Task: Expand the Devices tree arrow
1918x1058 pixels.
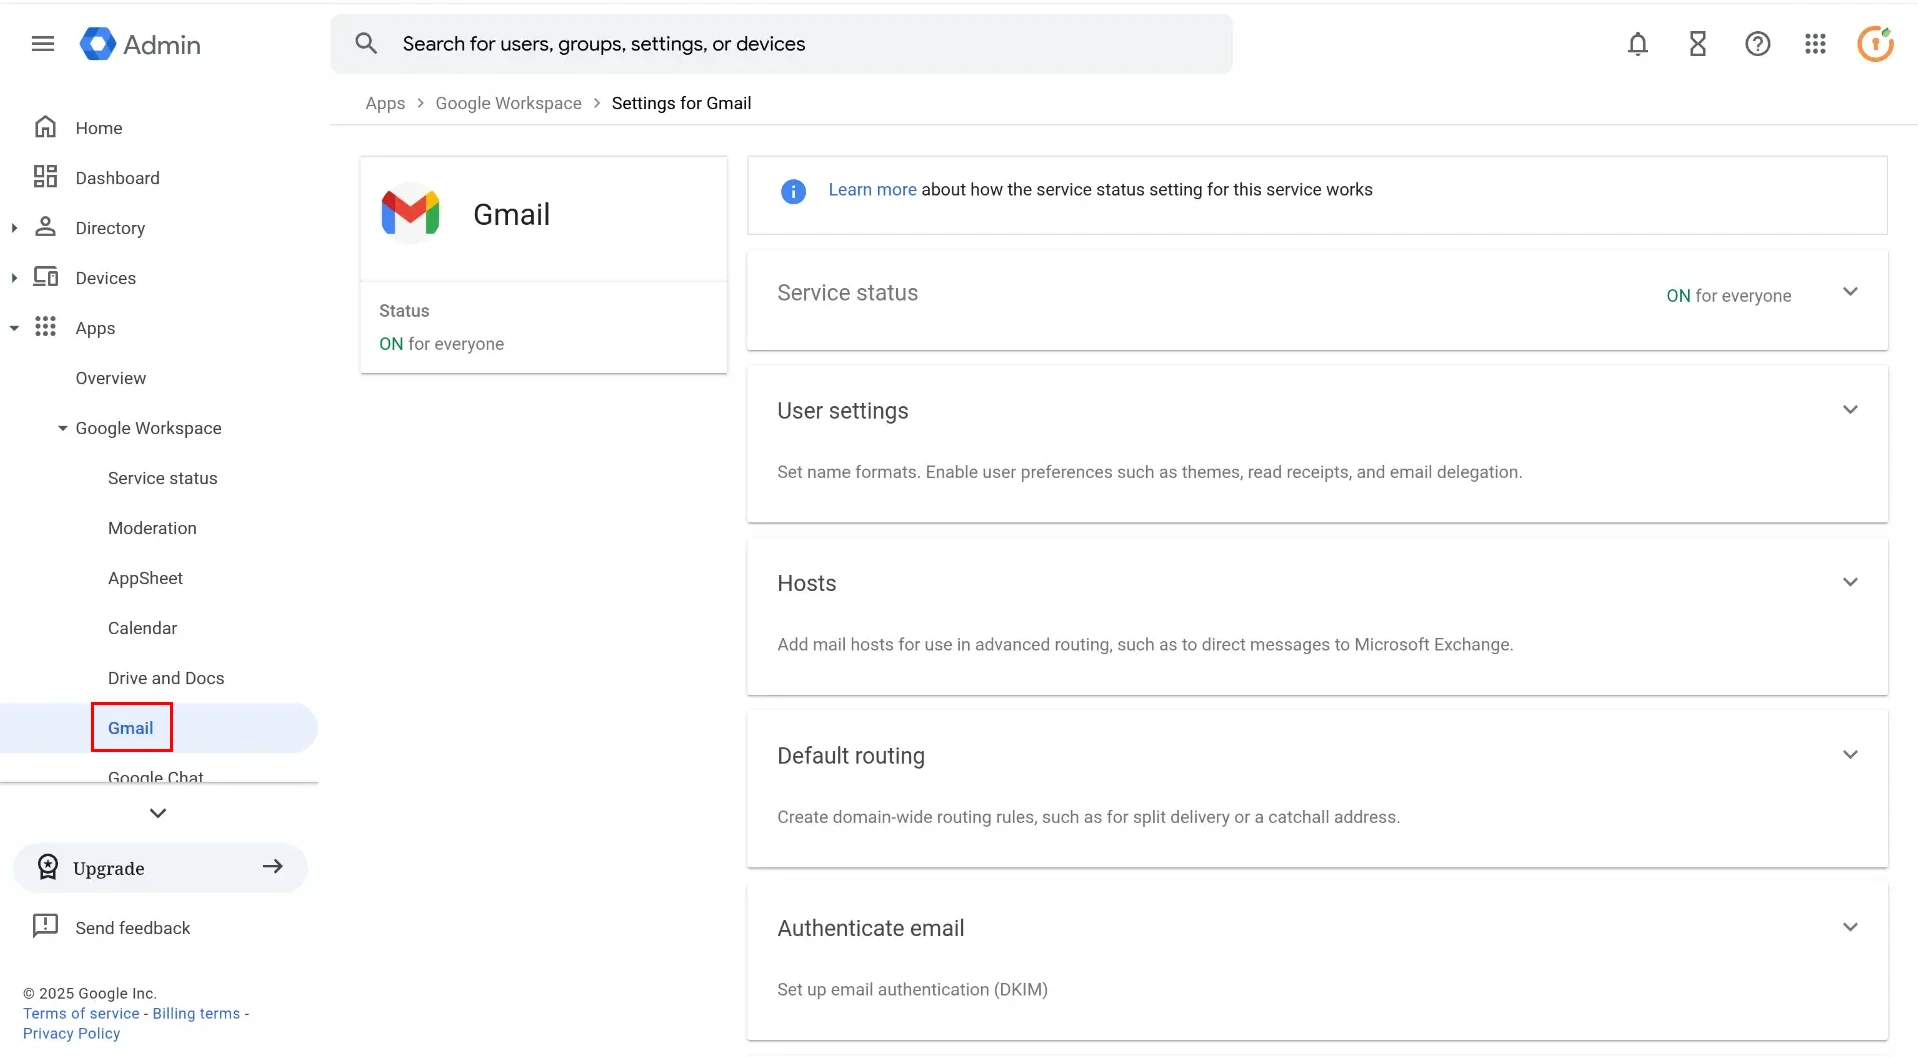Action: pyautogui.click(x=14, y=278)
